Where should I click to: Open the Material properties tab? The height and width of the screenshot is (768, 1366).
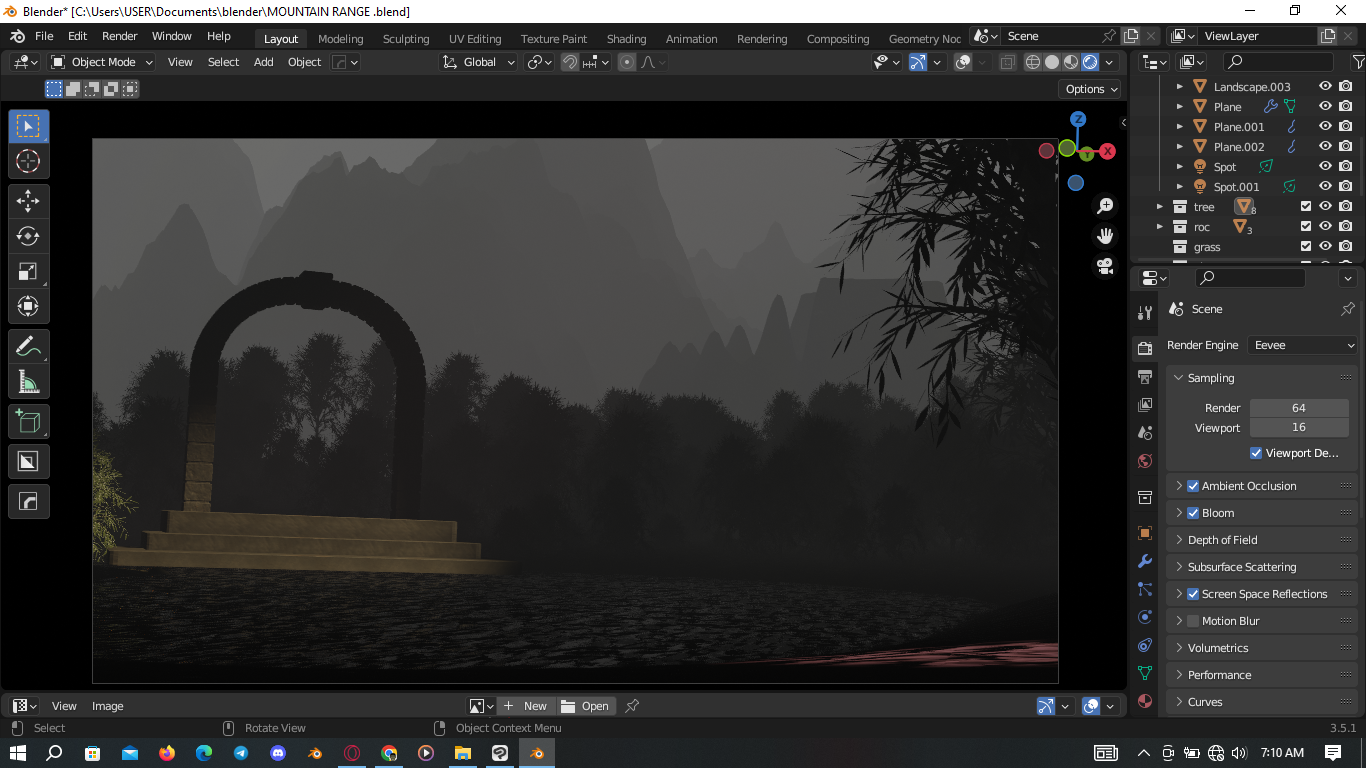[x=1145, y=701]
